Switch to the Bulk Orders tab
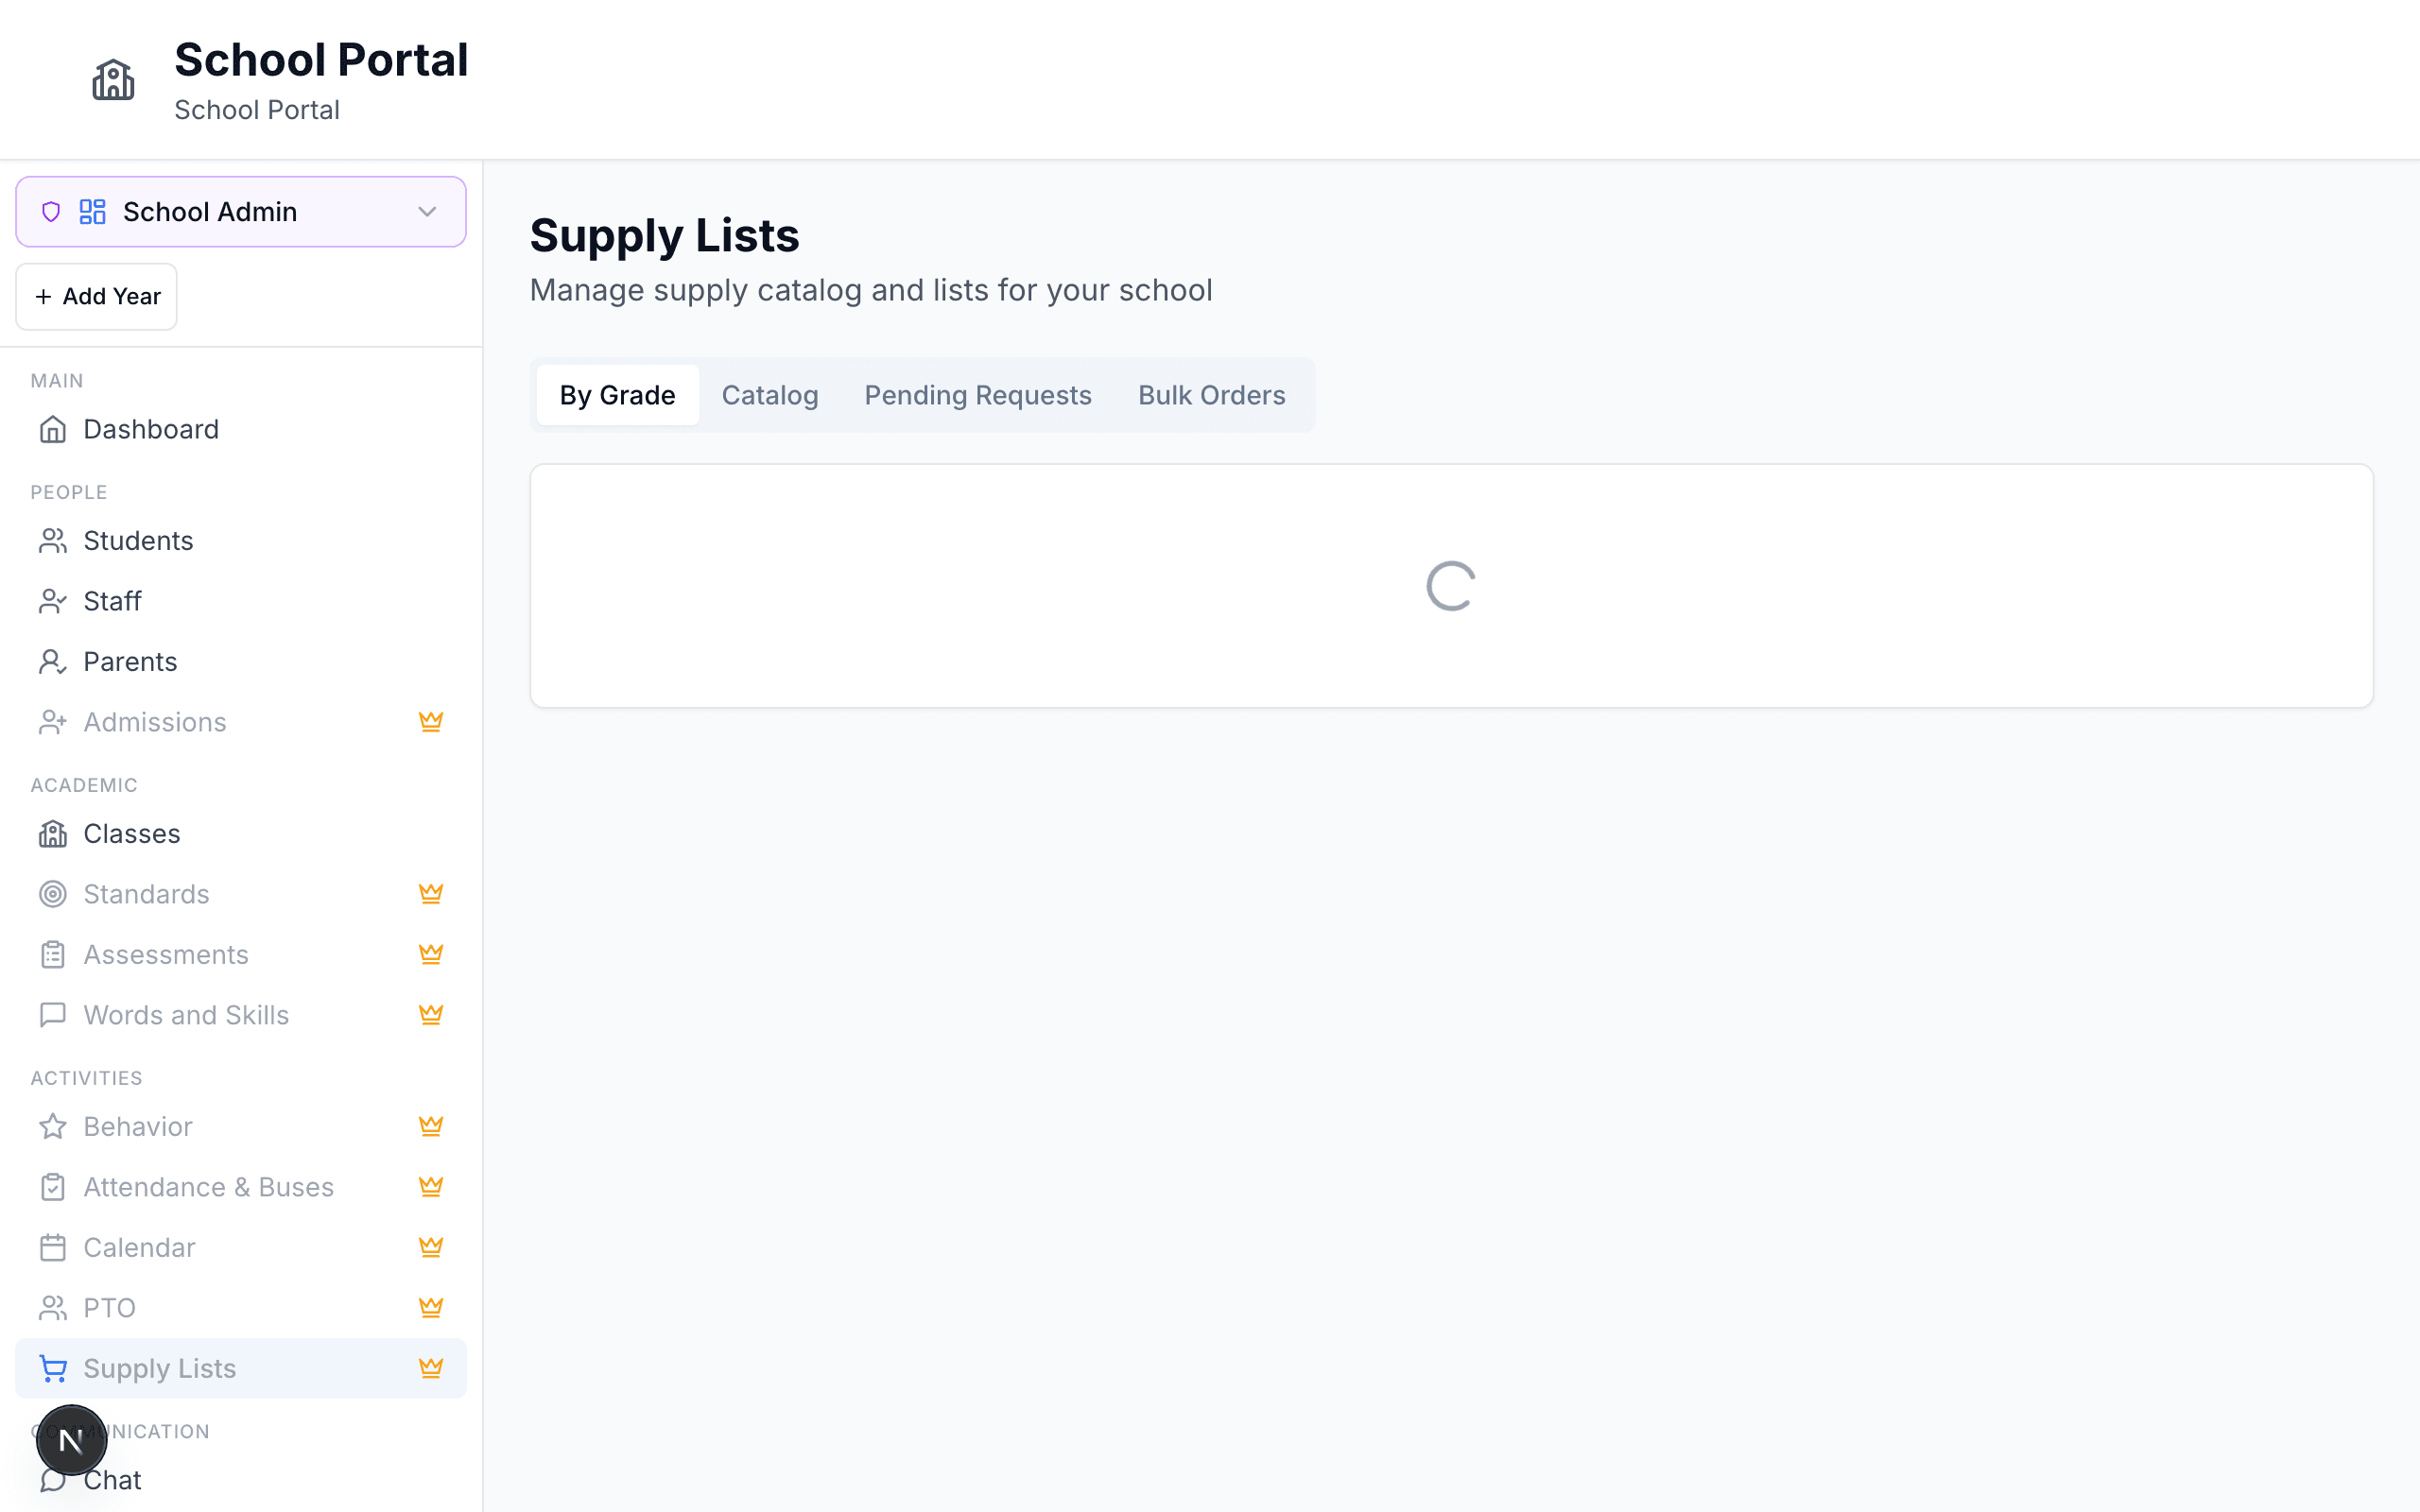This screenshot has height=1512, width=2420. (1210, 394)
